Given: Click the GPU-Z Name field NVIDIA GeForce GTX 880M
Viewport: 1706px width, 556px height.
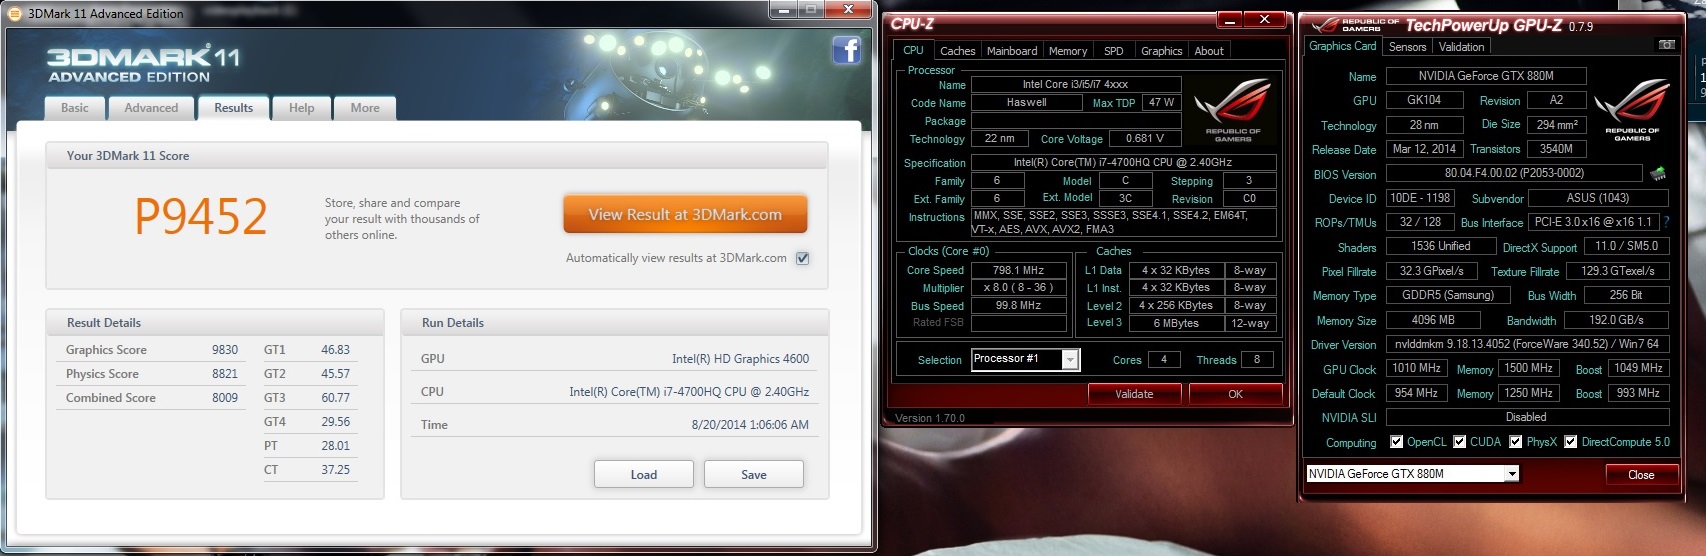Looking at the screenshot, I should pos(1486,76).
